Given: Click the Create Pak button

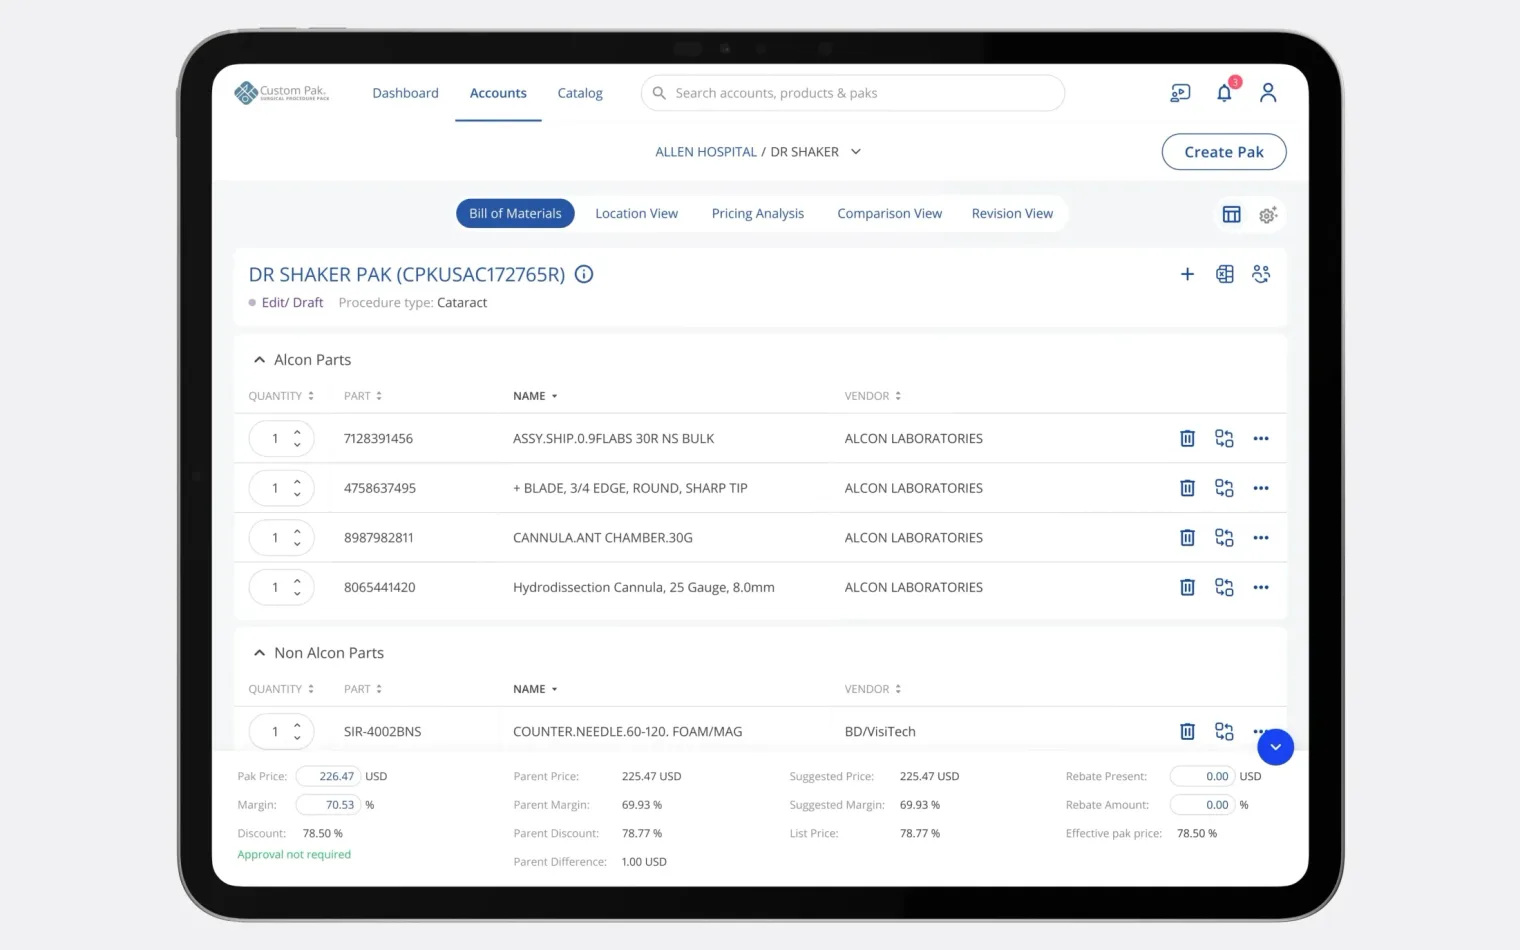Looking at the screenshot, I should pyautogui.click(x=1224, y=152).
